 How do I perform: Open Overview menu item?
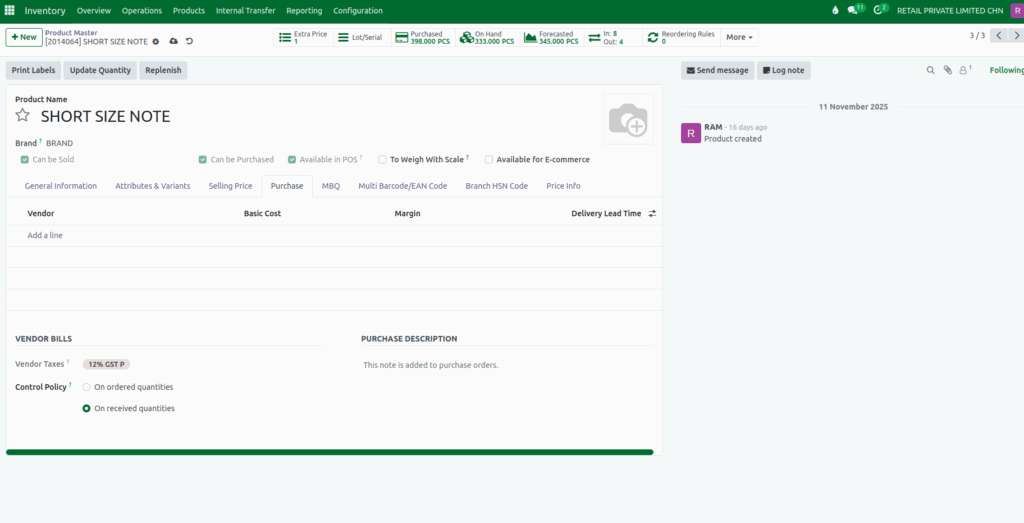point(94,10)
